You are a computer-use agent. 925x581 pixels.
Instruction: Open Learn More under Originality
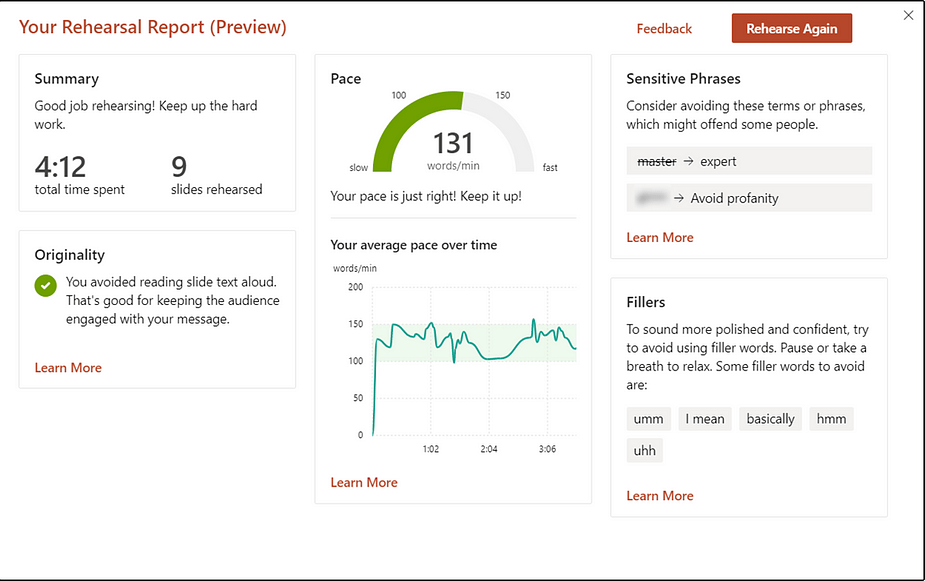tap(68, 368)
